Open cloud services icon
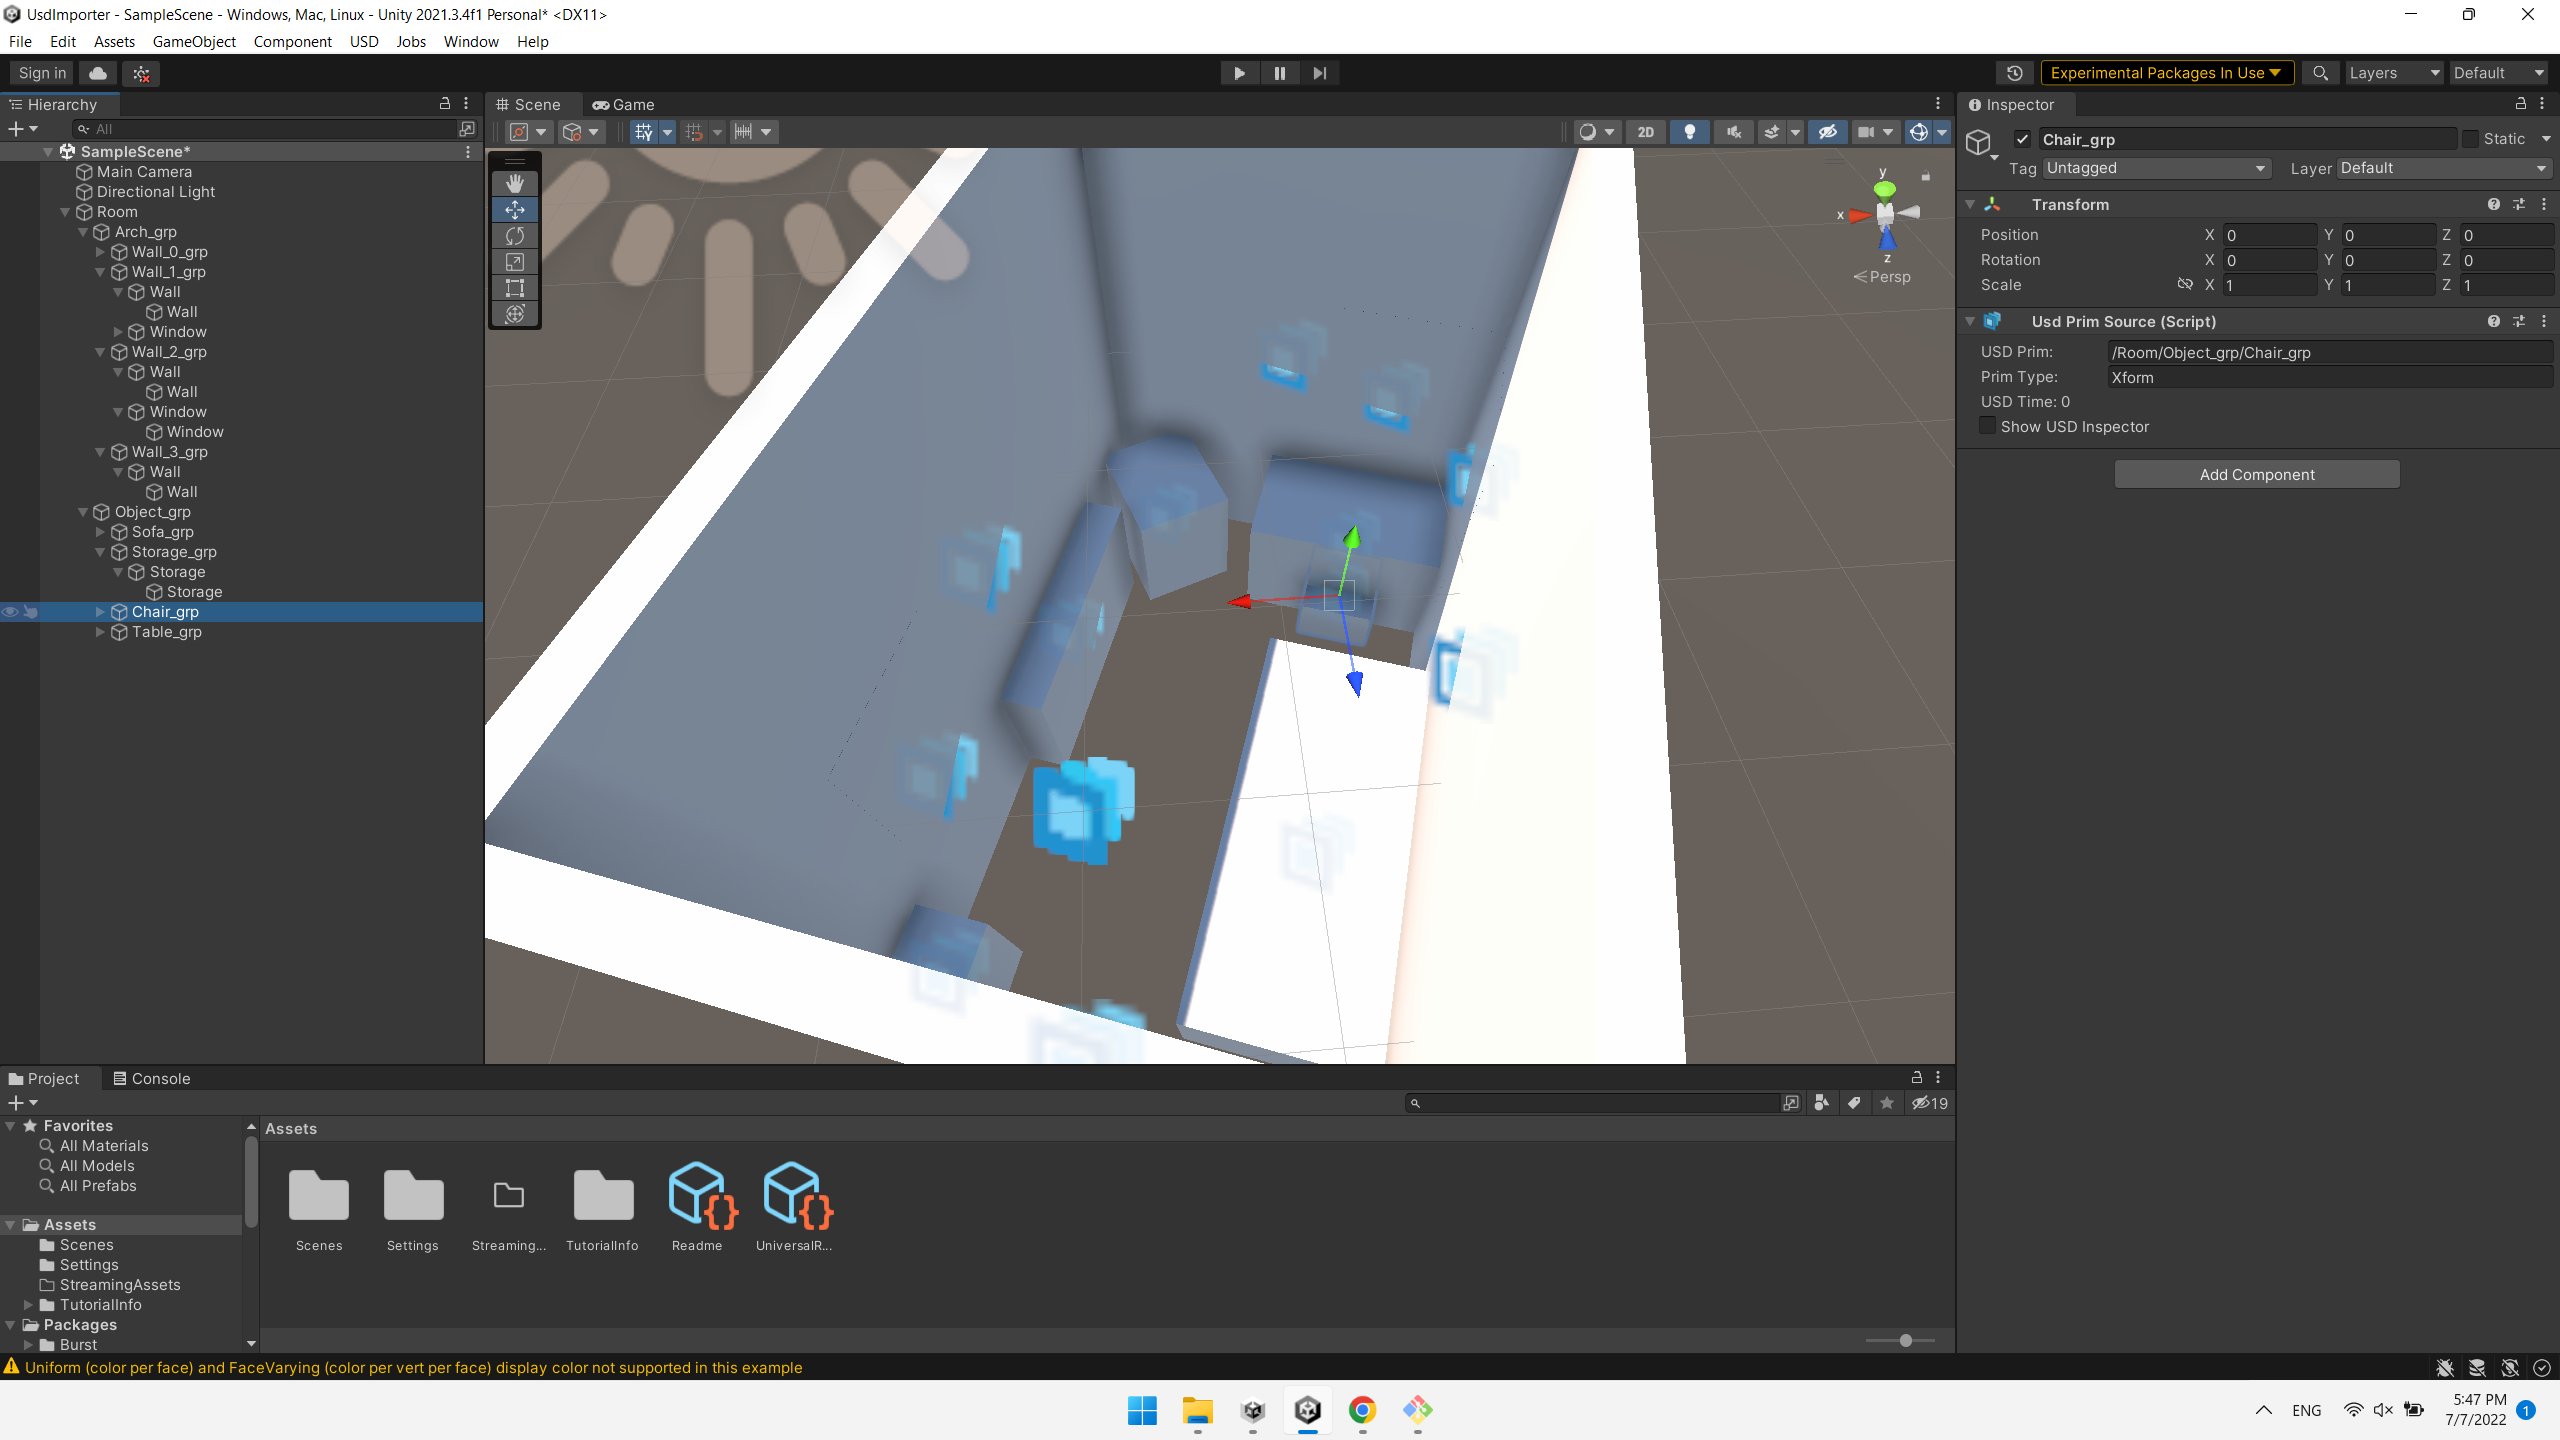Viewport: 2560px width, 1440px height. (98, 73)
